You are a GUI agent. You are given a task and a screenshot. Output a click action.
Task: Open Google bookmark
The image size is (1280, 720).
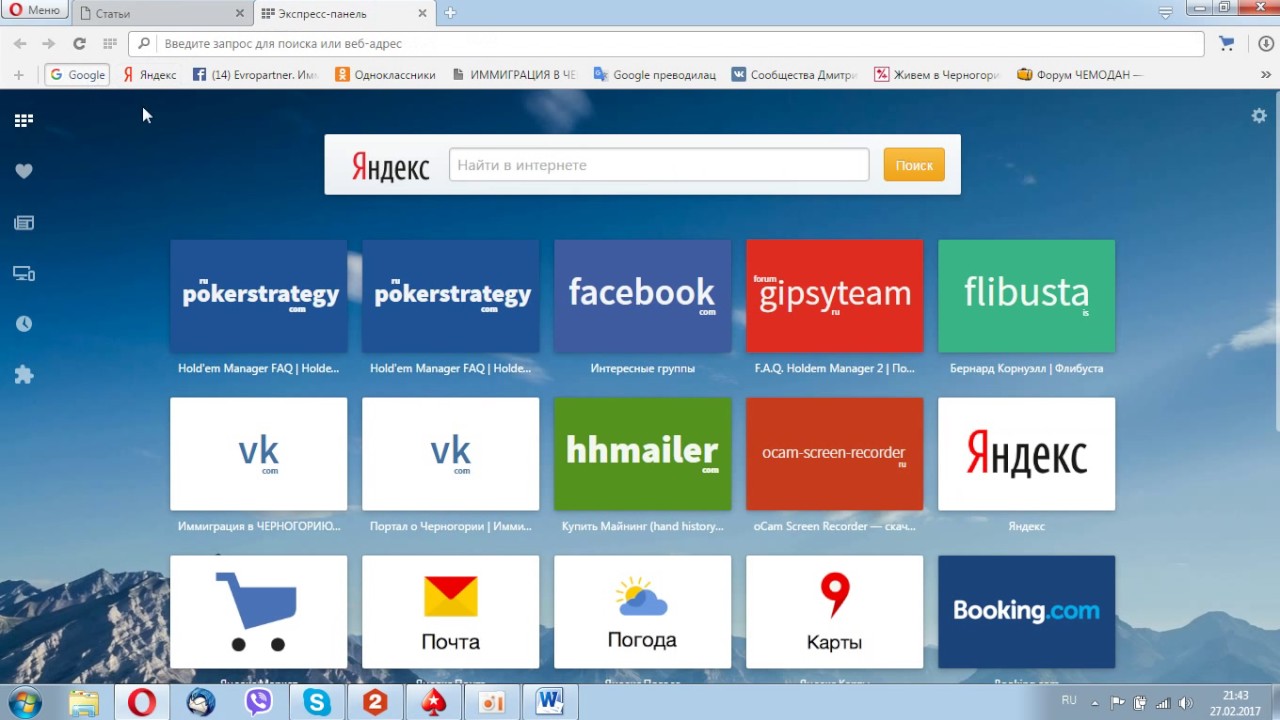77,75
